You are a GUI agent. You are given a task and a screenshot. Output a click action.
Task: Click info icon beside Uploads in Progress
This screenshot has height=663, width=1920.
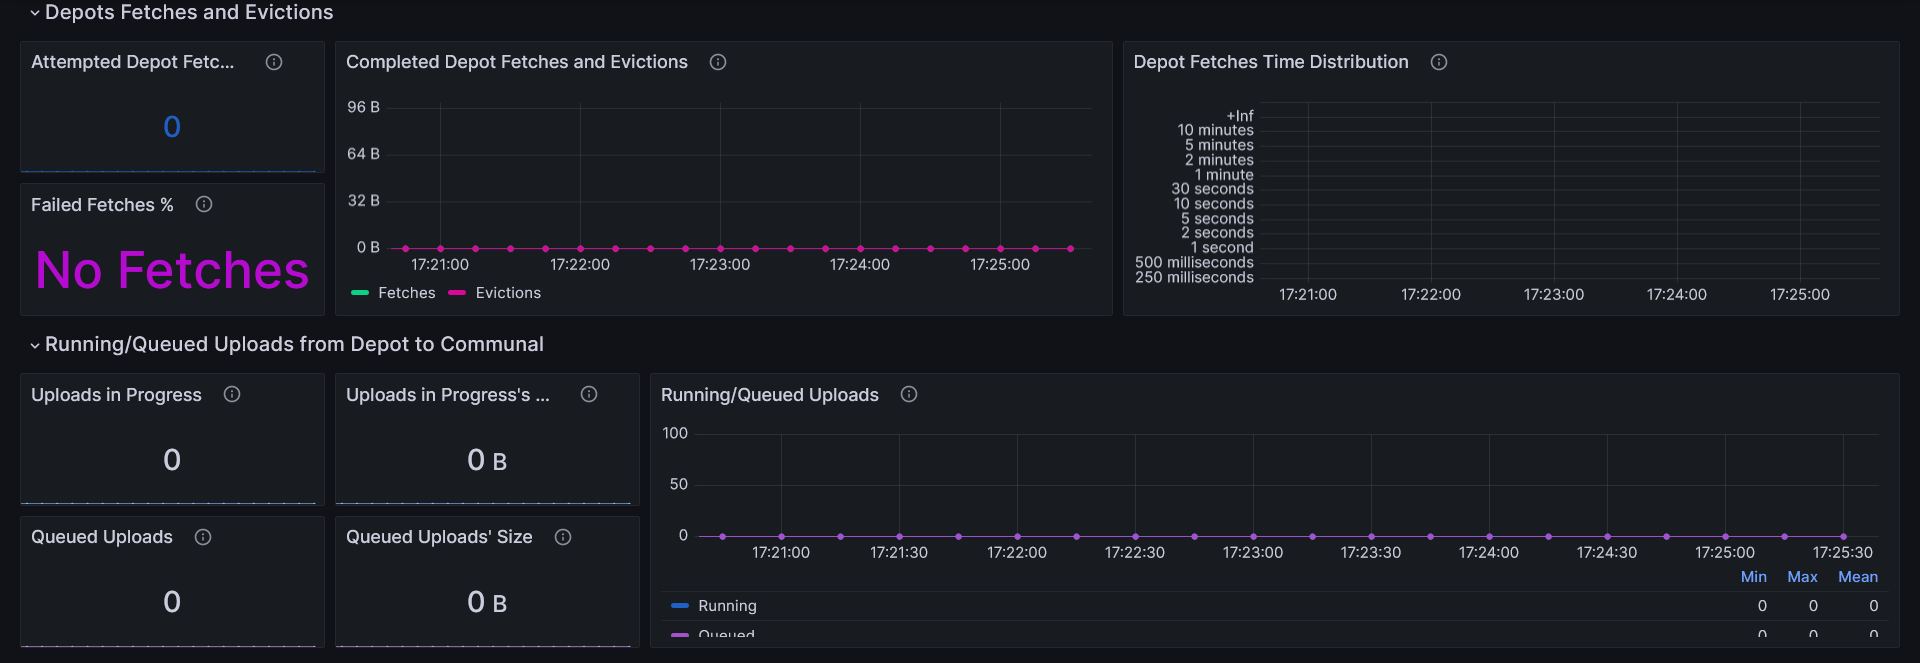[232, 395]
